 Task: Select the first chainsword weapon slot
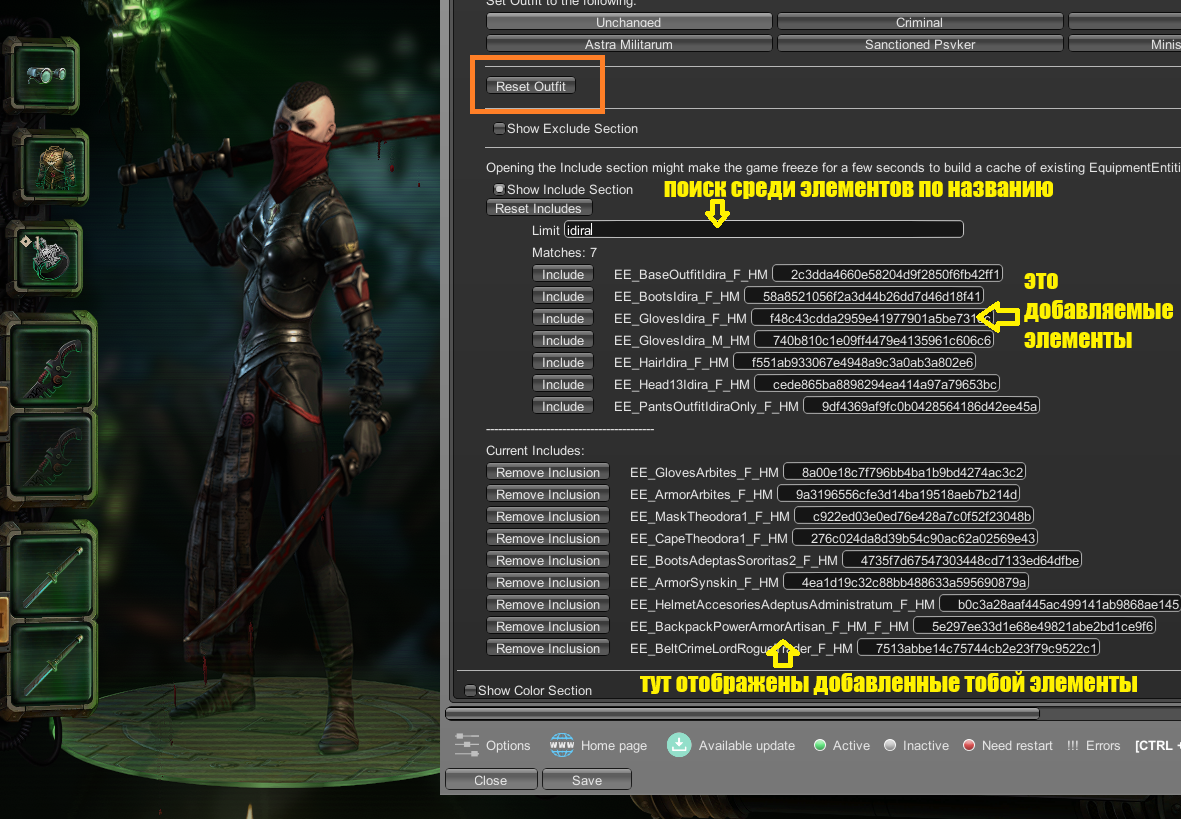click(x=52, y=366)
